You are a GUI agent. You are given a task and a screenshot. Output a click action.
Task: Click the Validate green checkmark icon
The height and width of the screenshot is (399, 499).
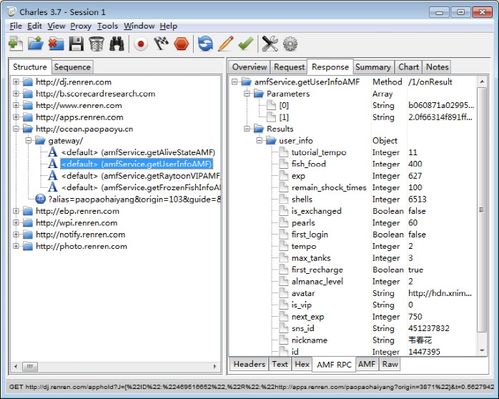246,44
